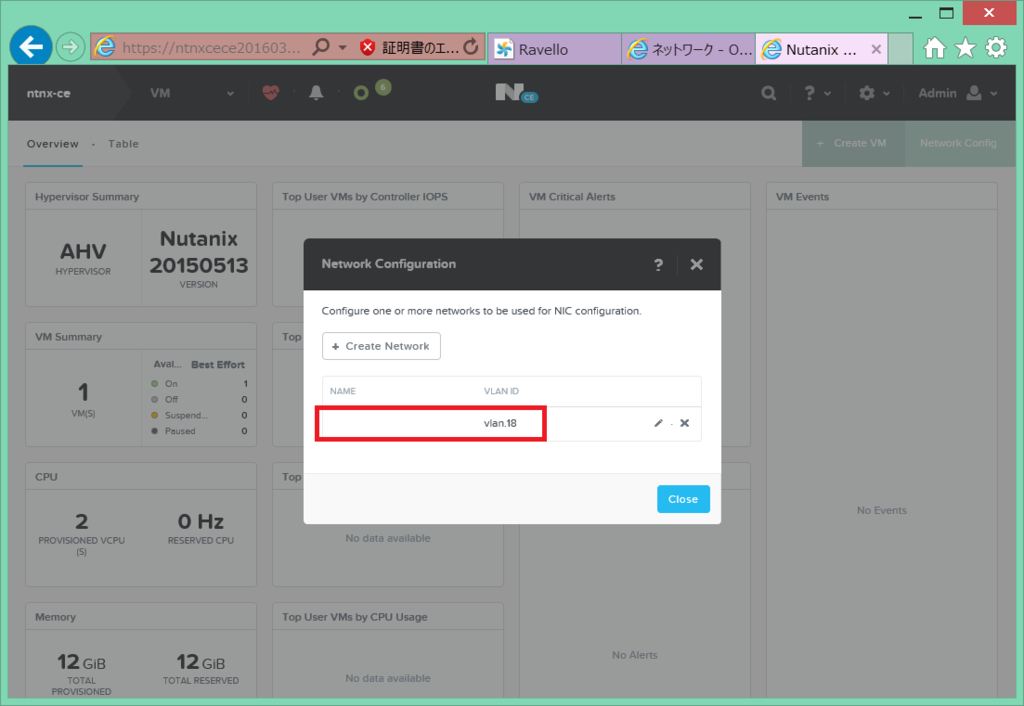Click the Best Effort label
The image size is (1024, 706).
[217, 364]
